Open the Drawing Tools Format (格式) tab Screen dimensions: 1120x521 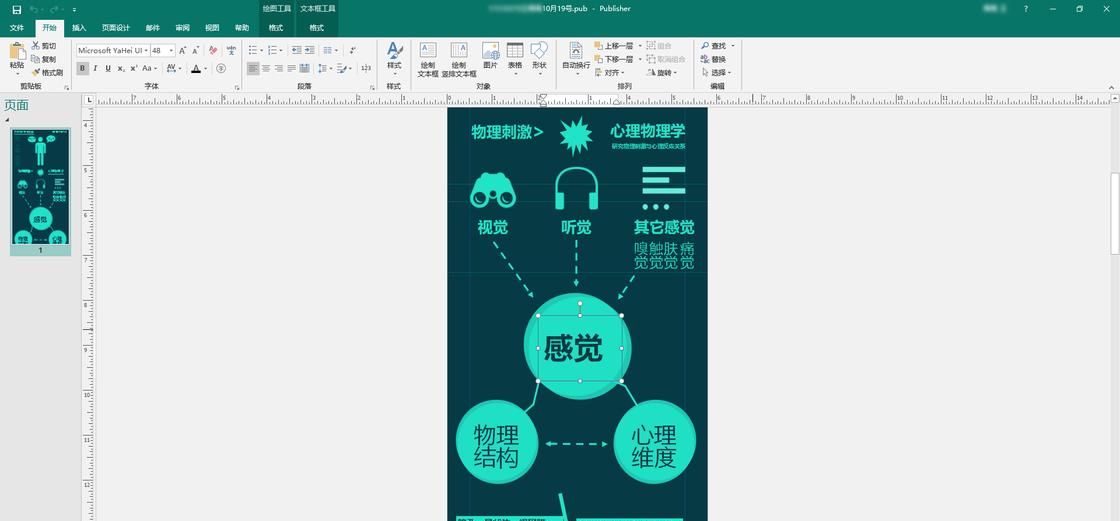click(276, 28)
